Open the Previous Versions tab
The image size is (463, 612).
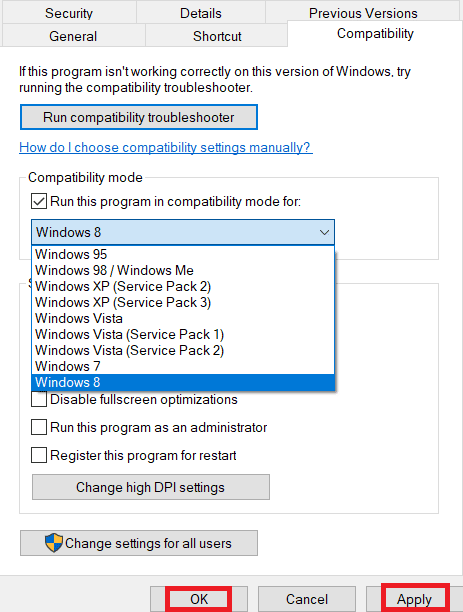(x=363, y=13)
